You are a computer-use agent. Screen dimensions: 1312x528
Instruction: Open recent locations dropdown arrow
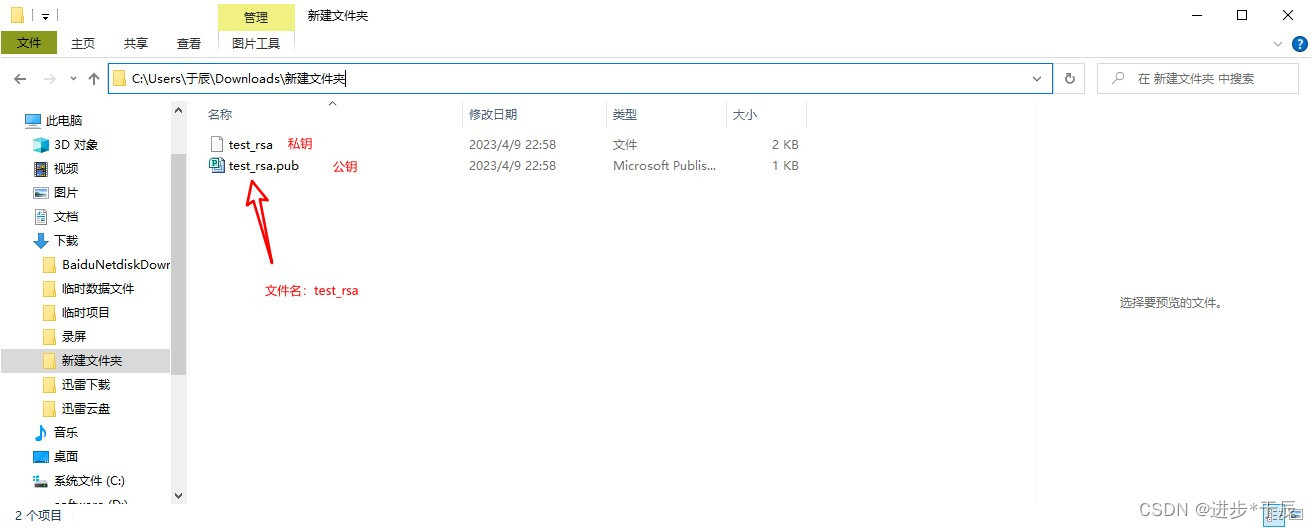click(x=73, y=79)
